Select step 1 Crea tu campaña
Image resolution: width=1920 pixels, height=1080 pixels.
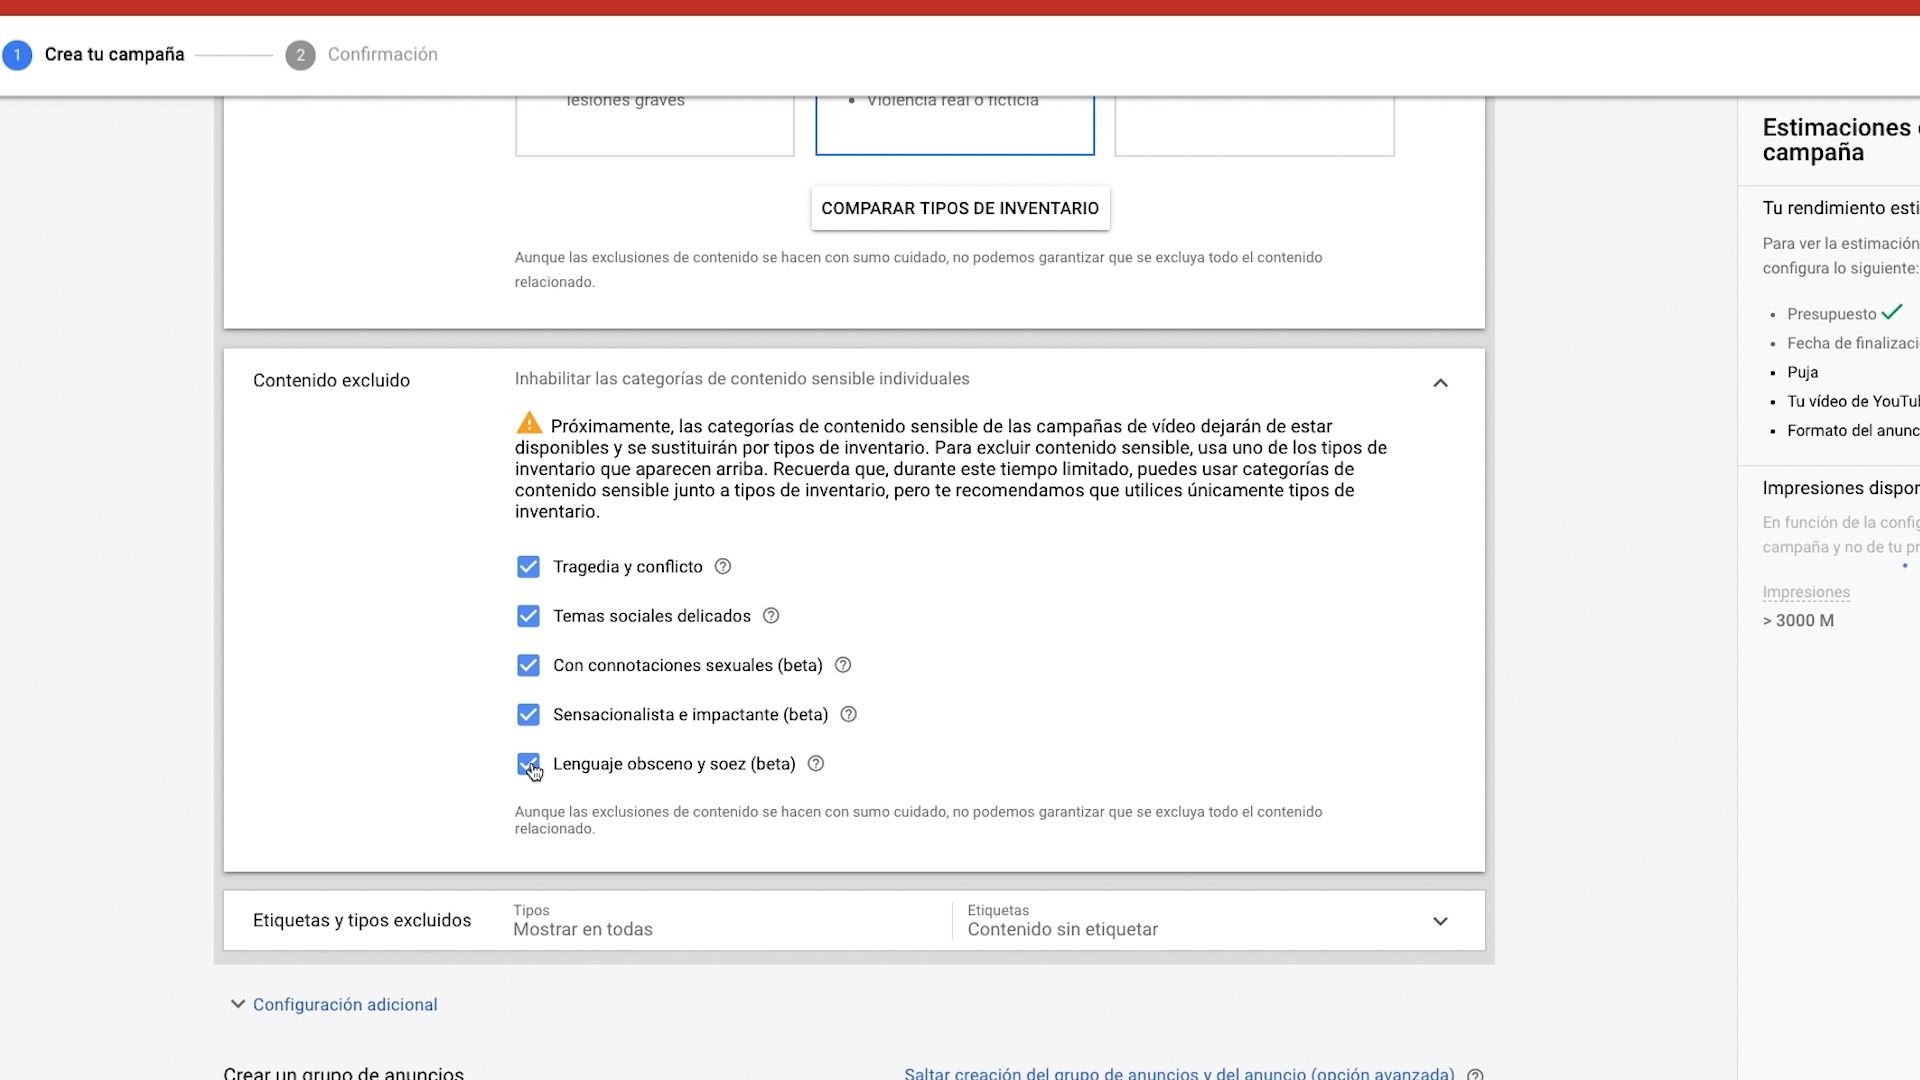[x=94, y=54]
